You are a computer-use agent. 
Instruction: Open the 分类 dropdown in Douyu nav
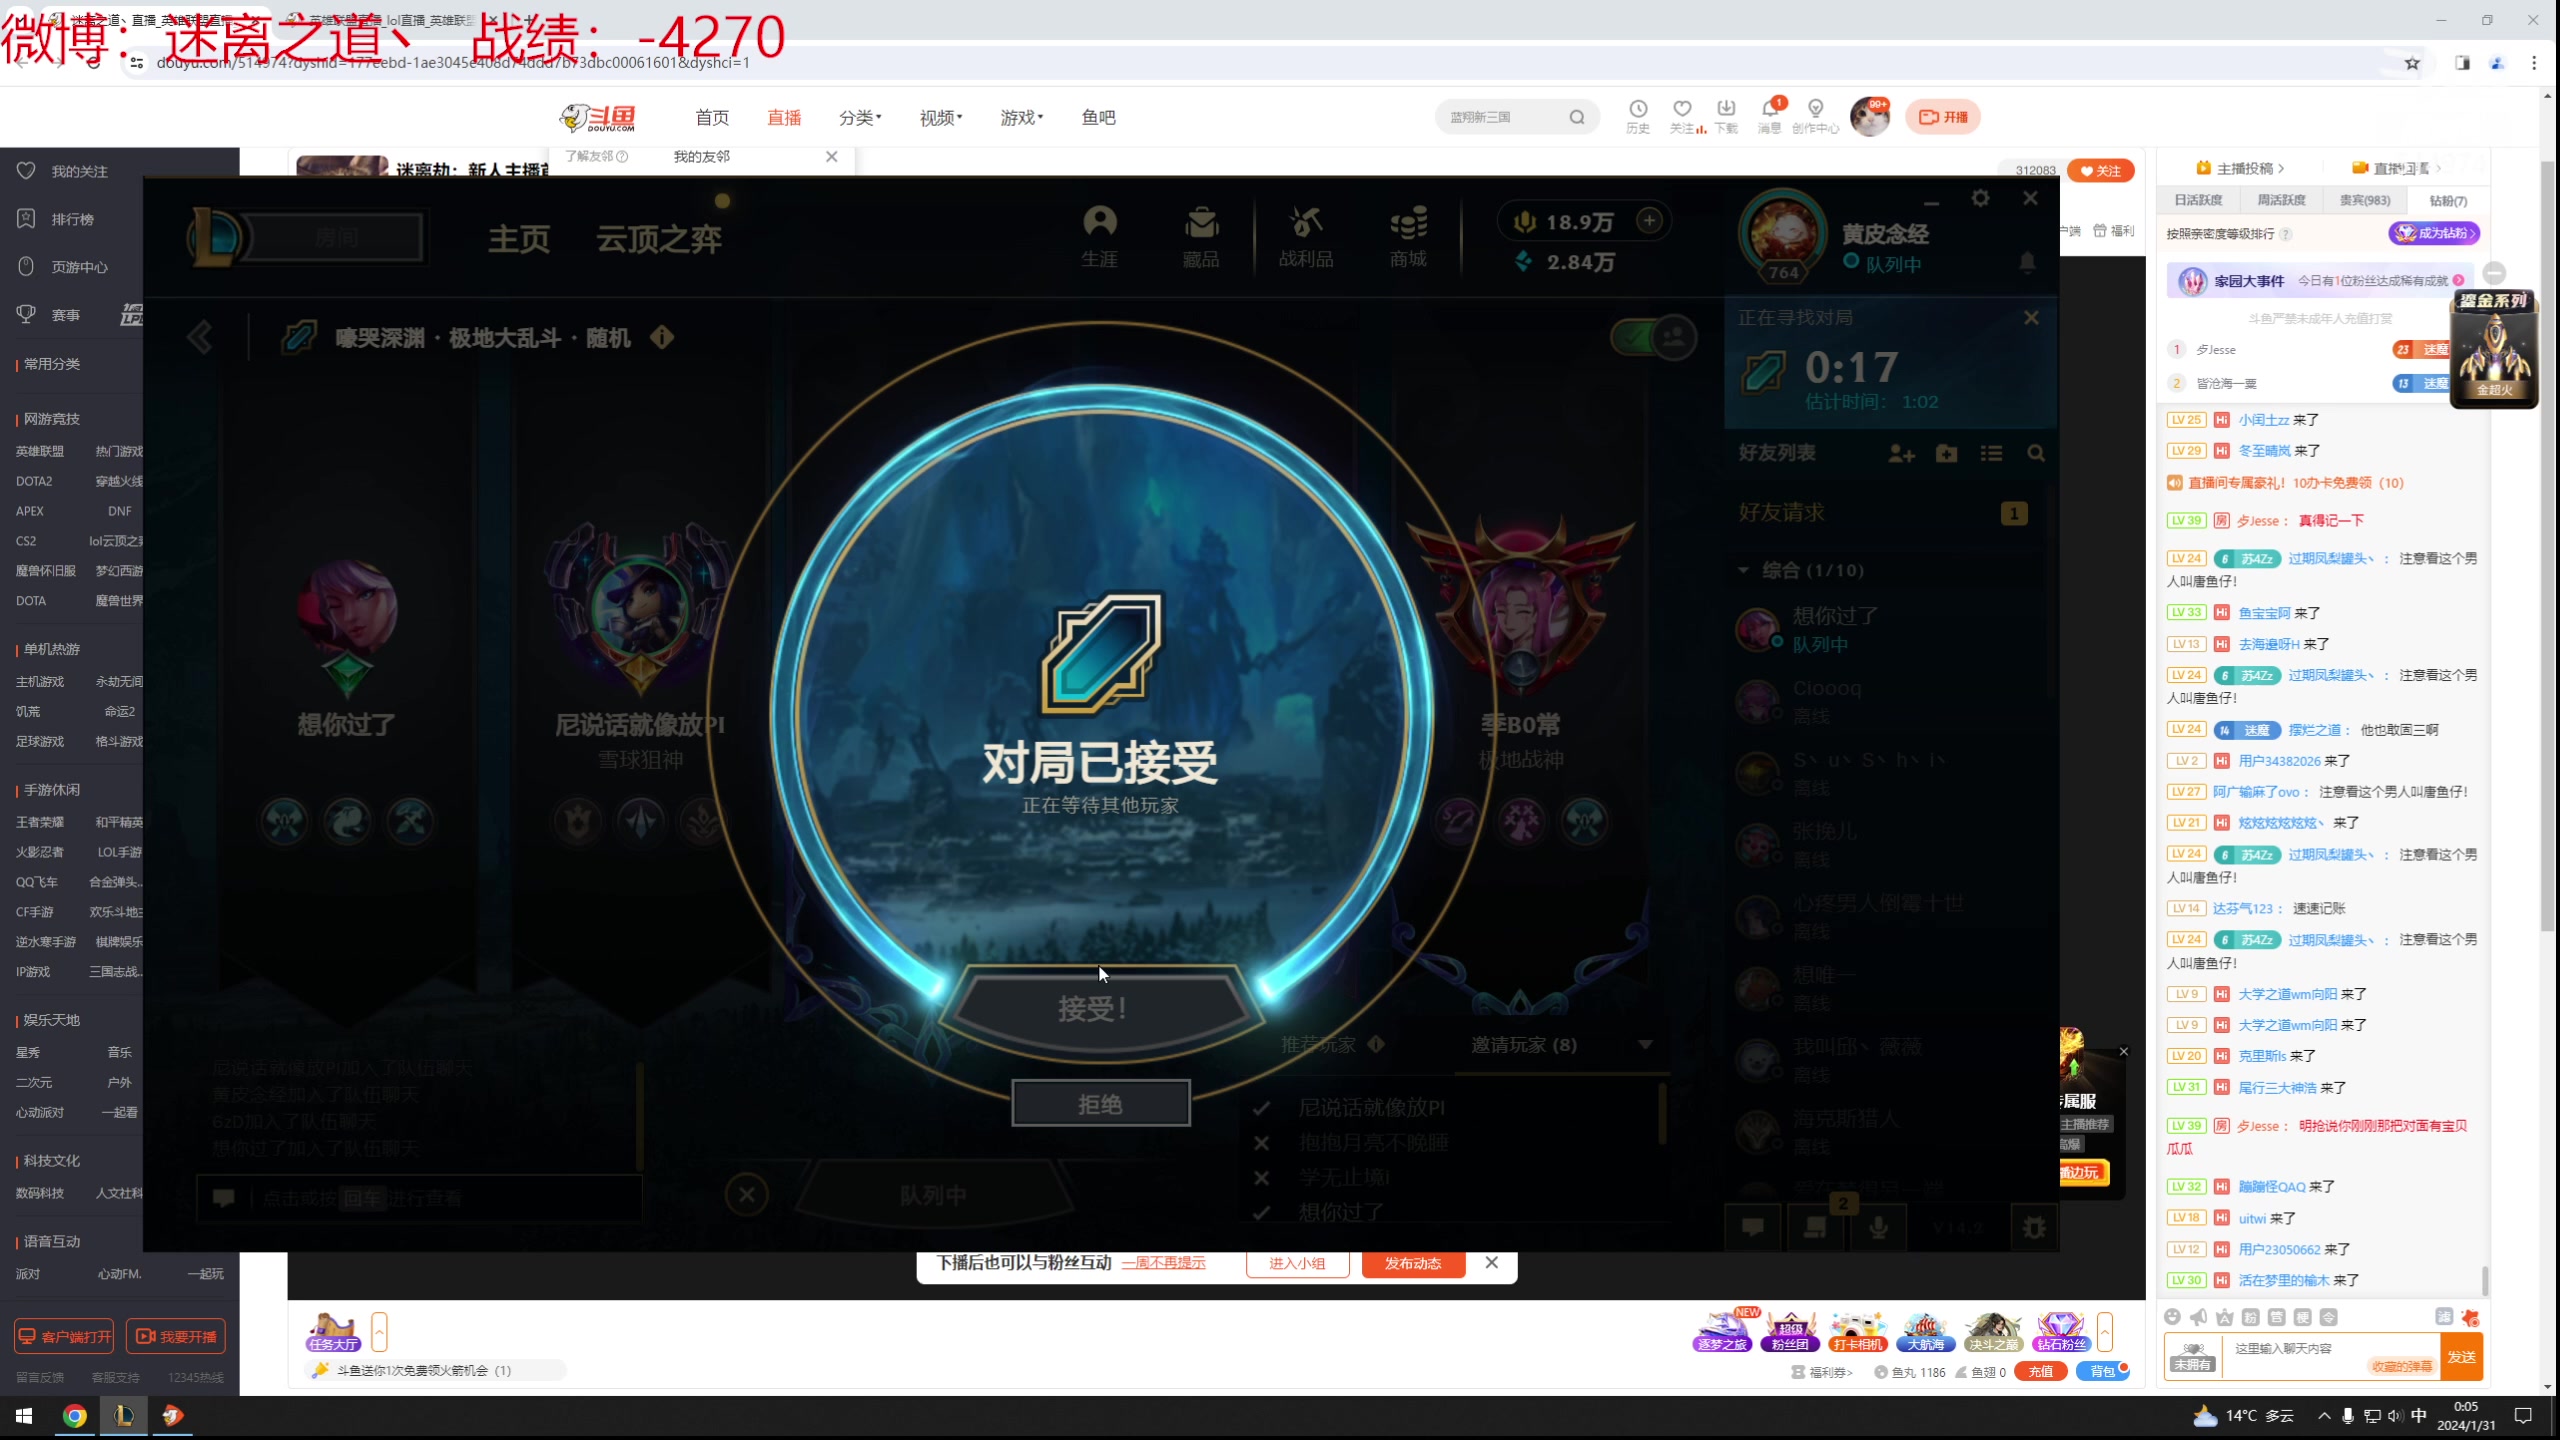pyautogui.click(x=859, y=118)
